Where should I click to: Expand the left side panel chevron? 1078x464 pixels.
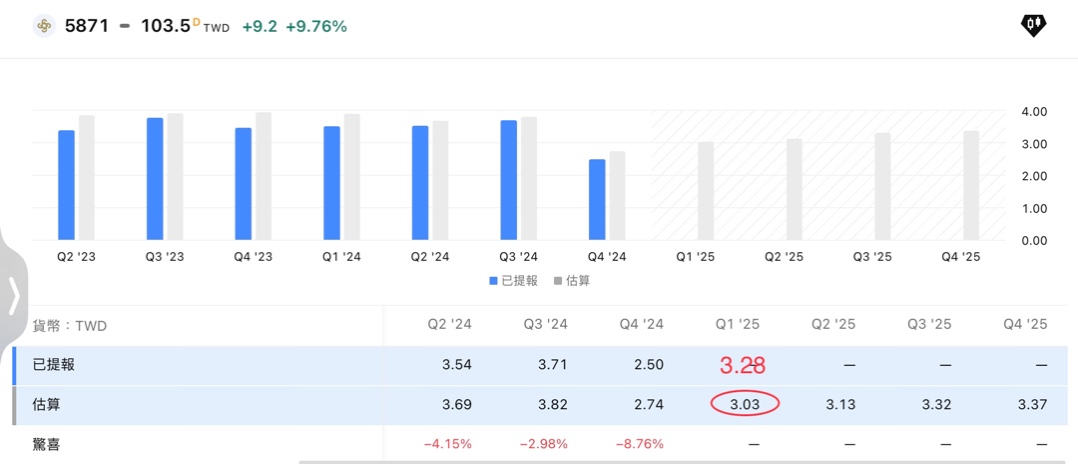coord(14,296)
